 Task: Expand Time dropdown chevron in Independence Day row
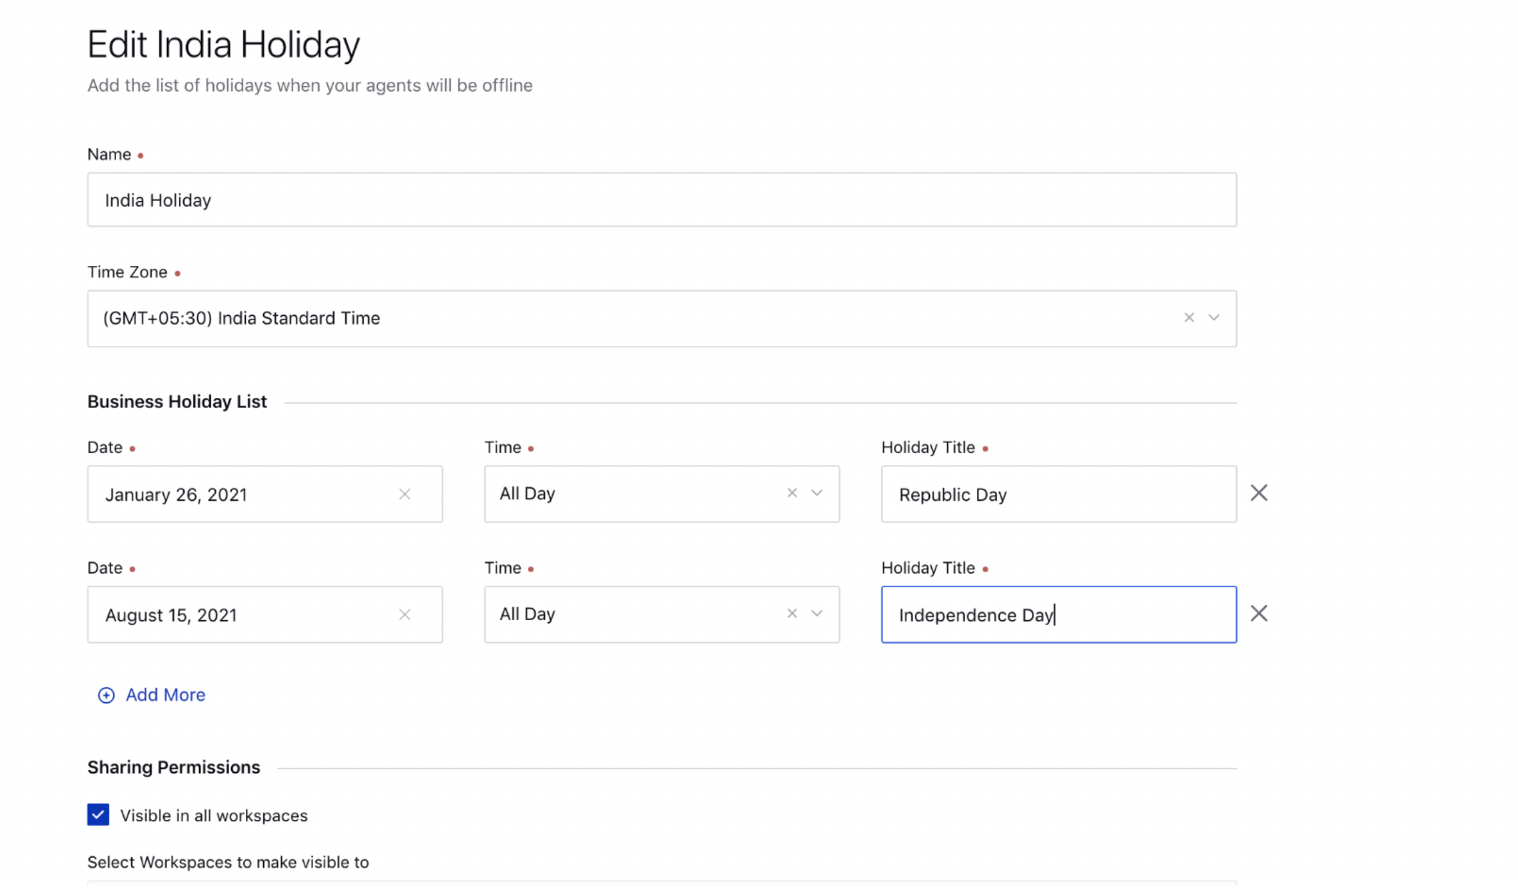[817, 614]
